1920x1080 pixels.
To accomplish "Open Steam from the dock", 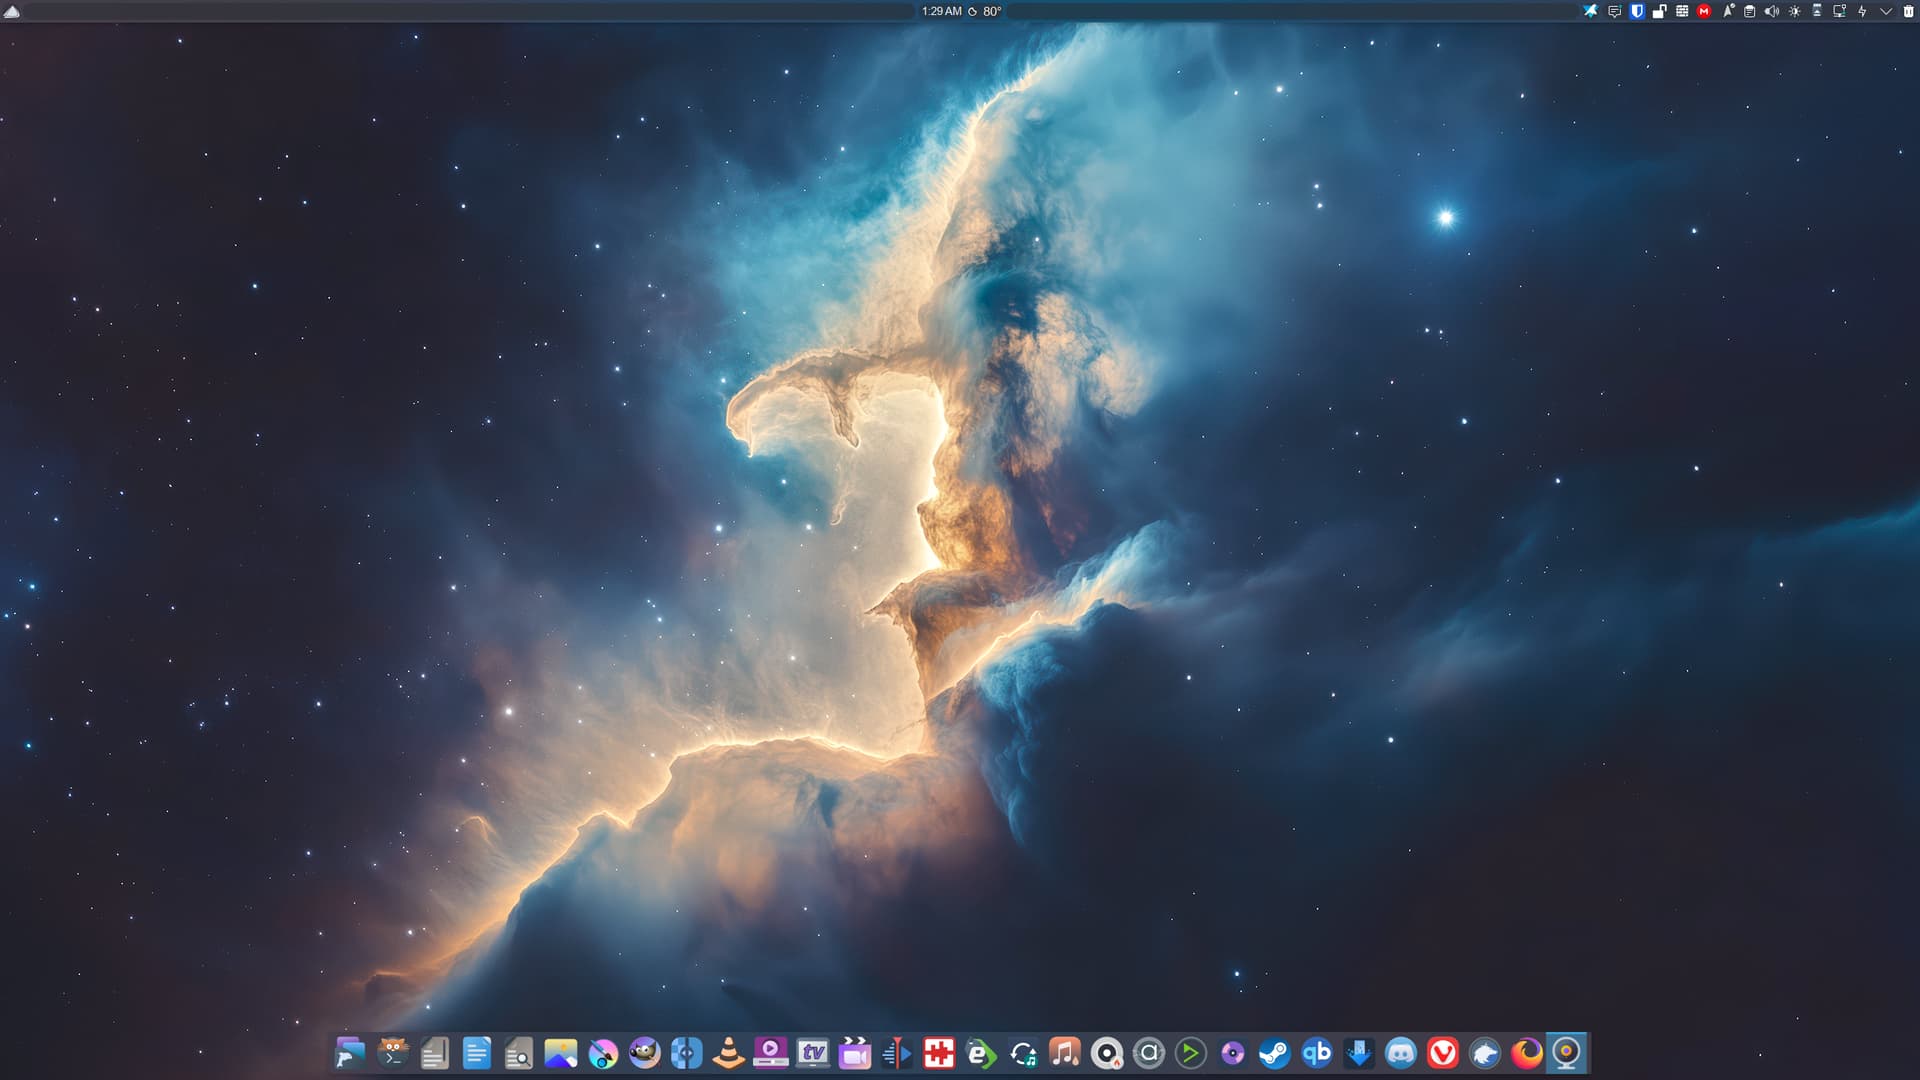I will pos(1274,1053).
